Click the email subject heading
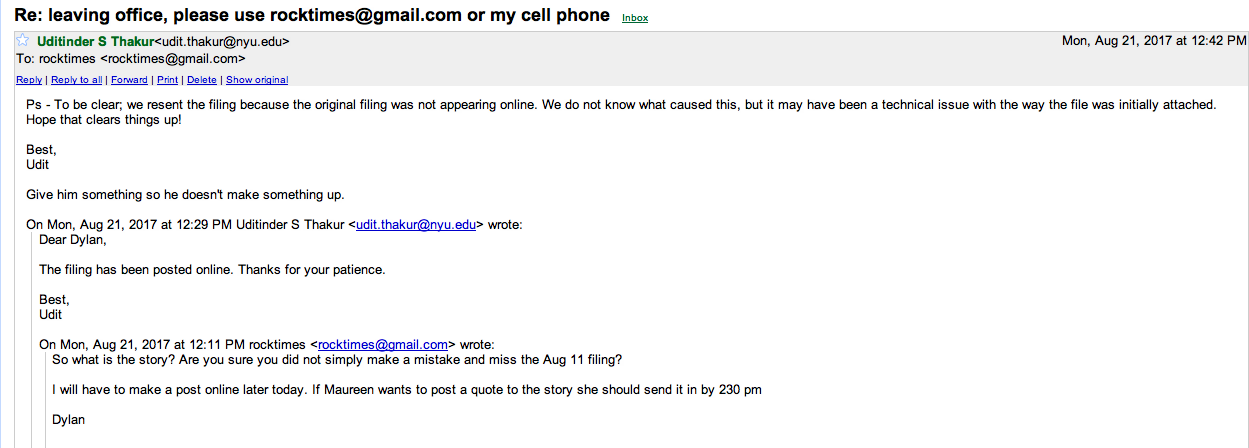Screen dimensions: 1249x448 [311, 15]
